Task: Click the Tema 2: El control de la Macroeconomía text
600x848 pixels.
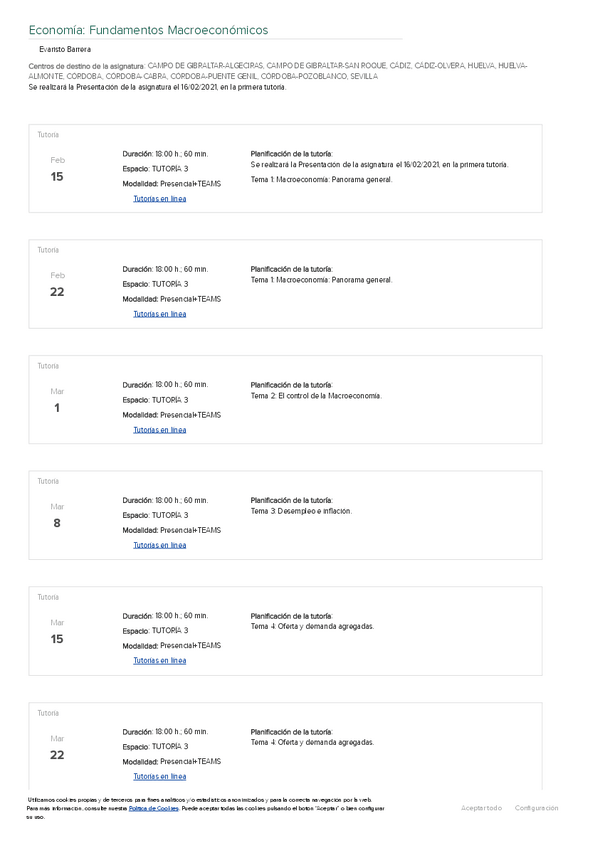Action: pos(316,396)
